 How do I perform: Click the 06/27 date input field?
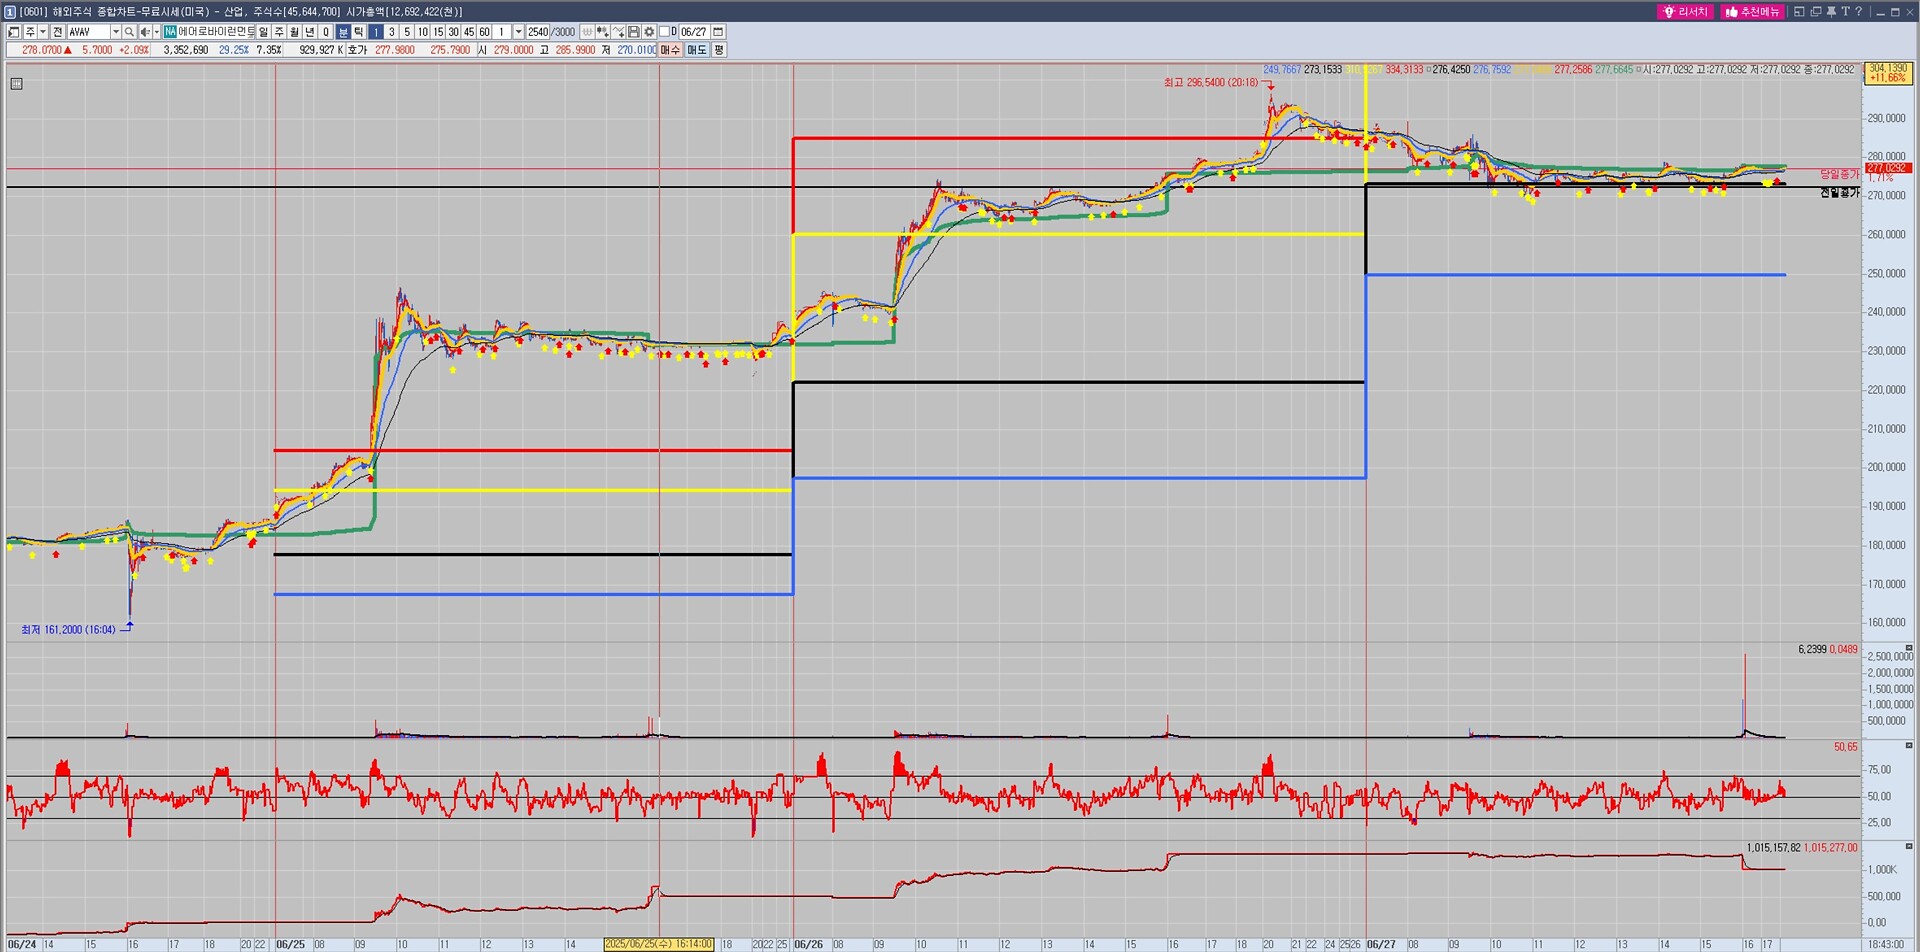tap(693, 32)
